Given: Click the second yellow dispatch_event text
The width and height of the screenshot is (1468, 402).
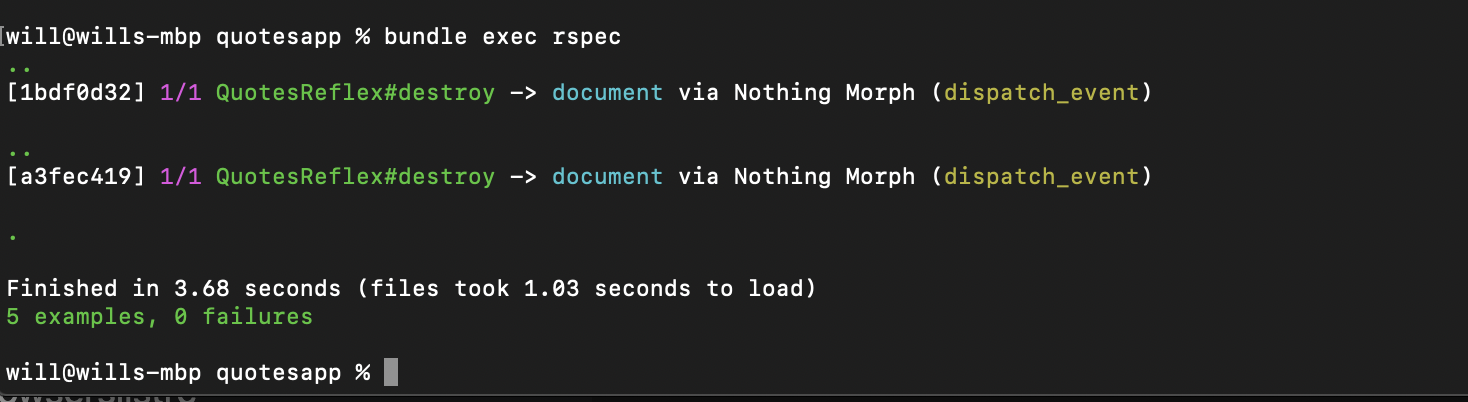Looking at the screenshot, I should (1041, 177).
